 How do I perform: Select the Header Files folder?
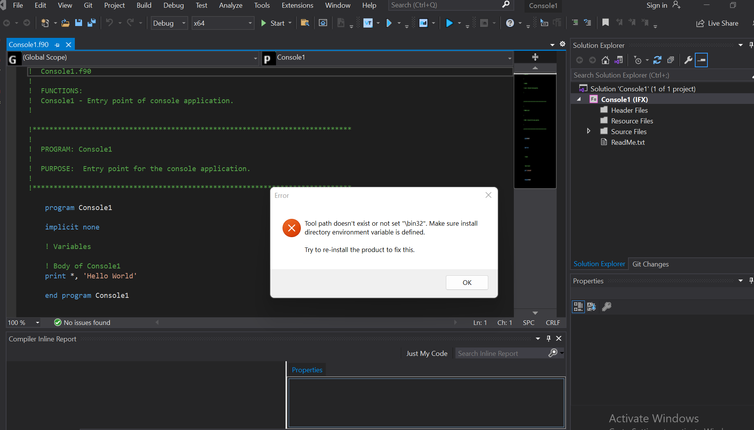(628, 110)
